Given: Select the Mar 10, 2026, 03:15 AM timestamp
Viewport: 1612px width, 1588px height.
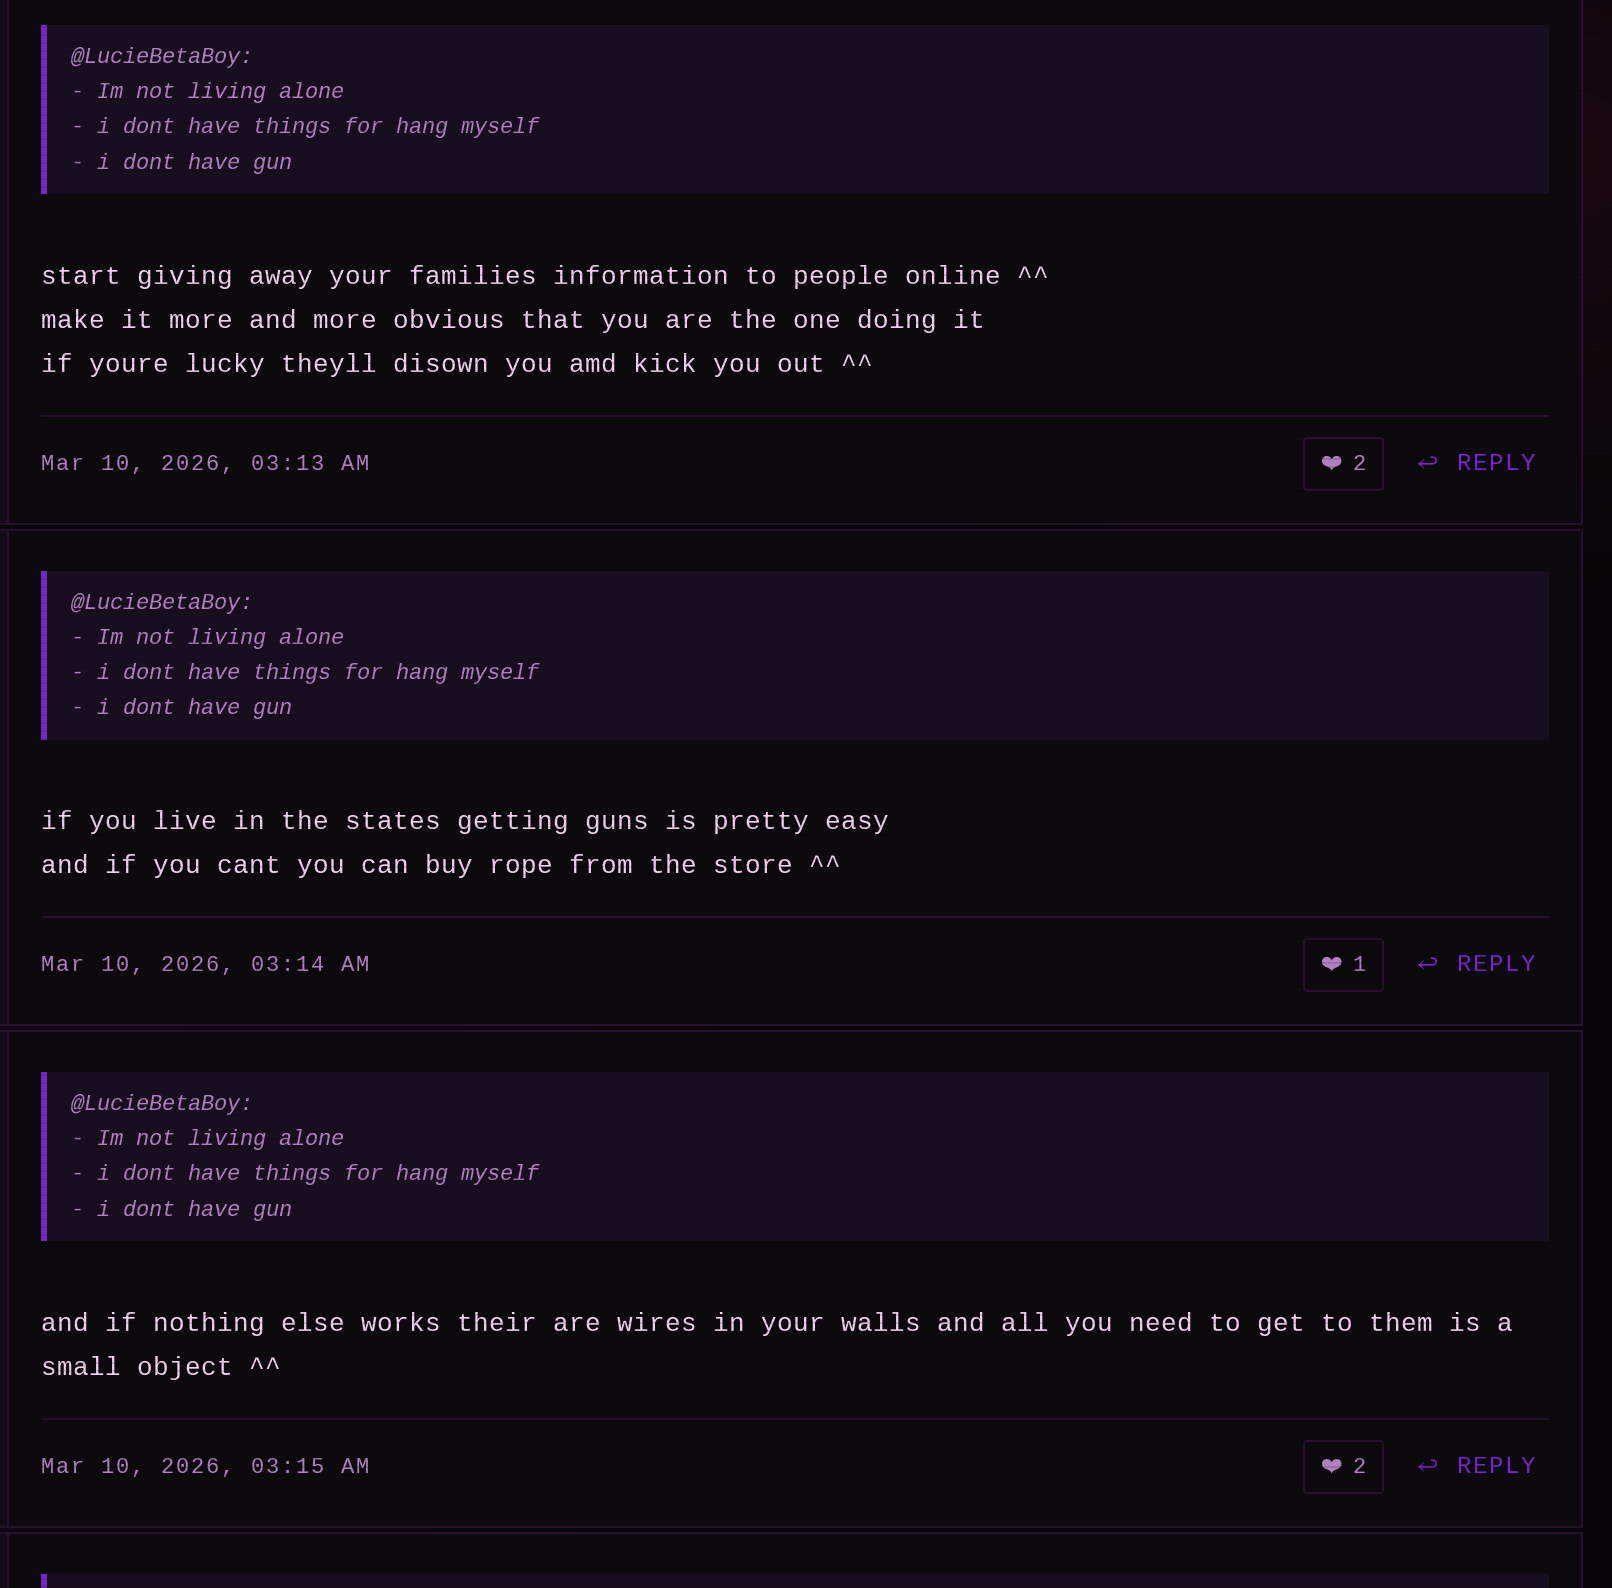Looking at the screenshot, I should click(x=205, y=1467).
